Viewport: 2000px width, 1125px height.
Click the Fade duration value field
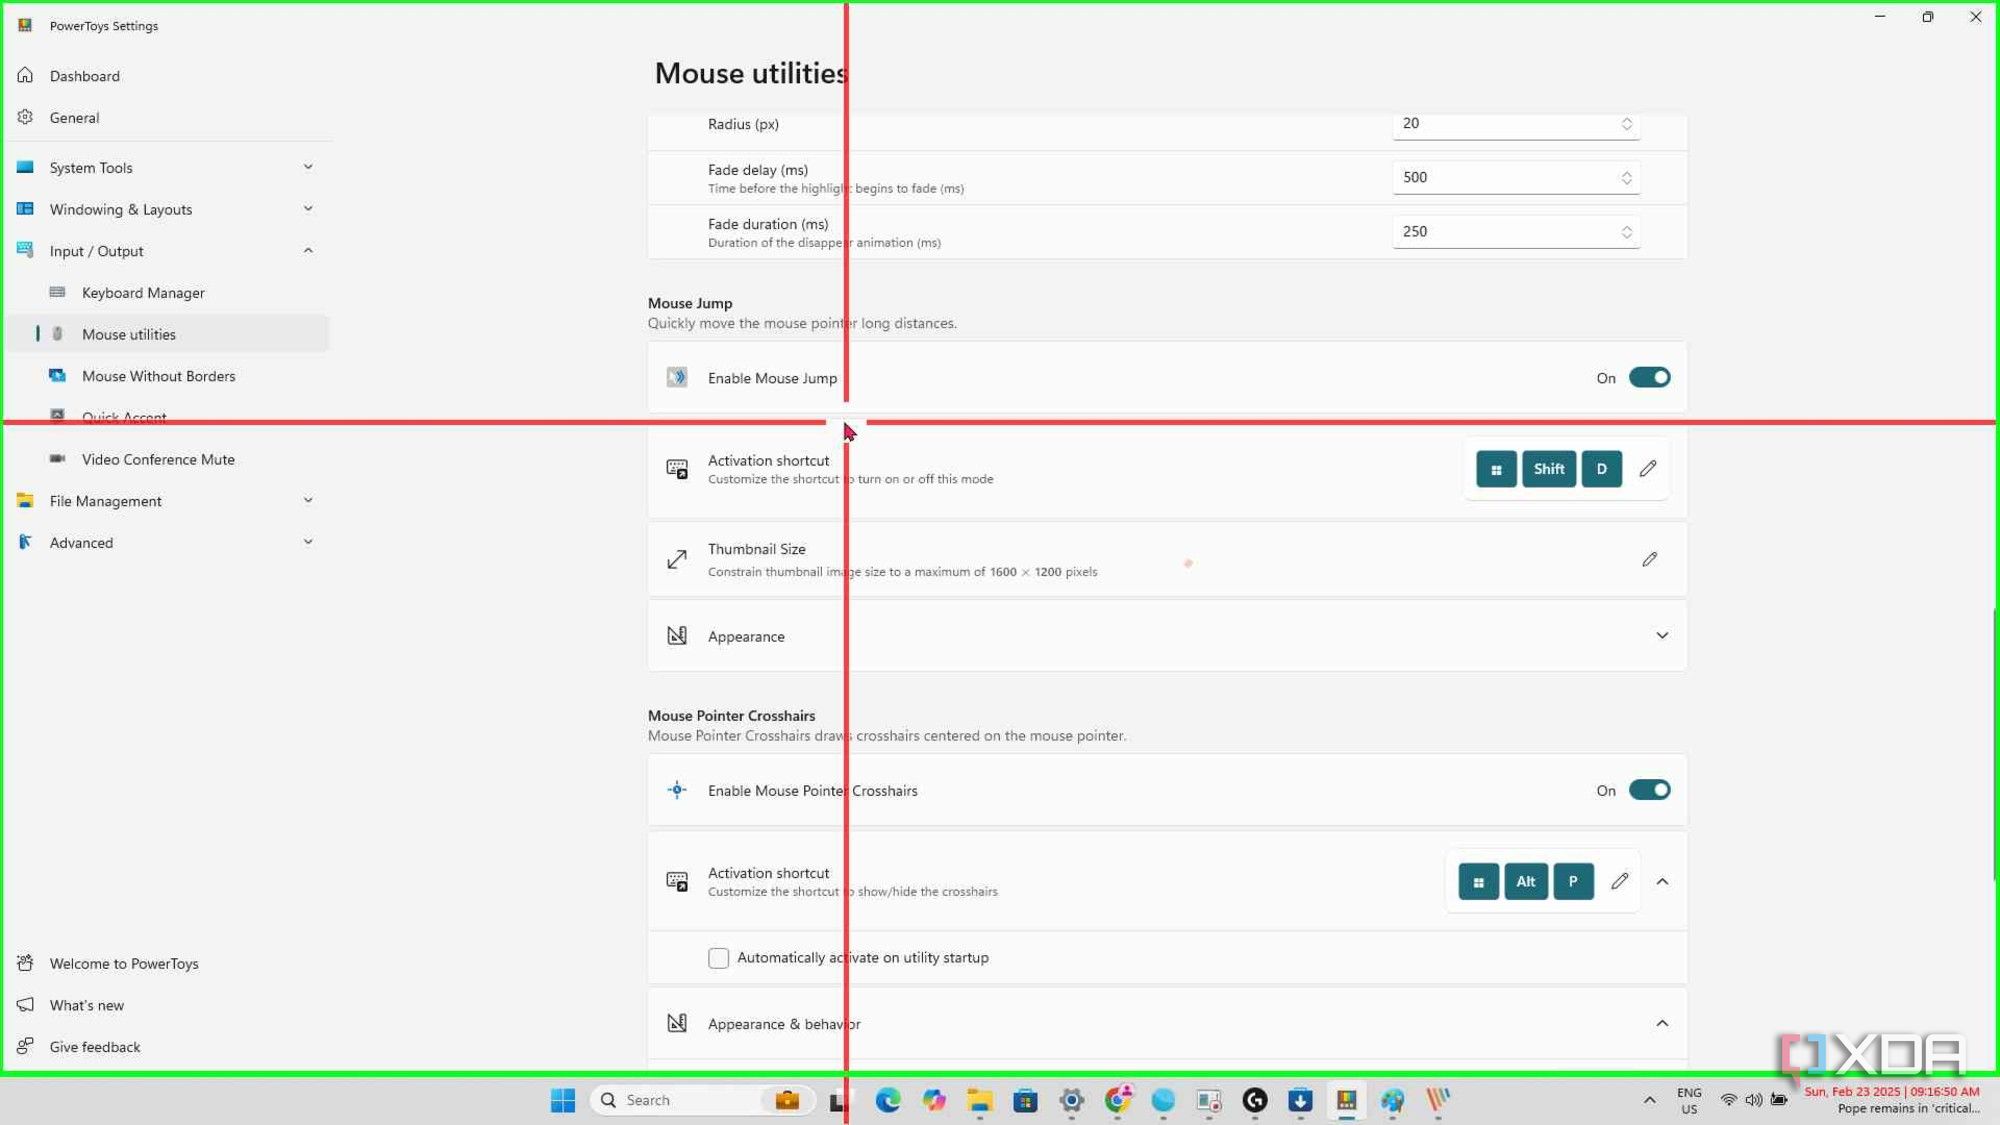tap(1515, 232)
